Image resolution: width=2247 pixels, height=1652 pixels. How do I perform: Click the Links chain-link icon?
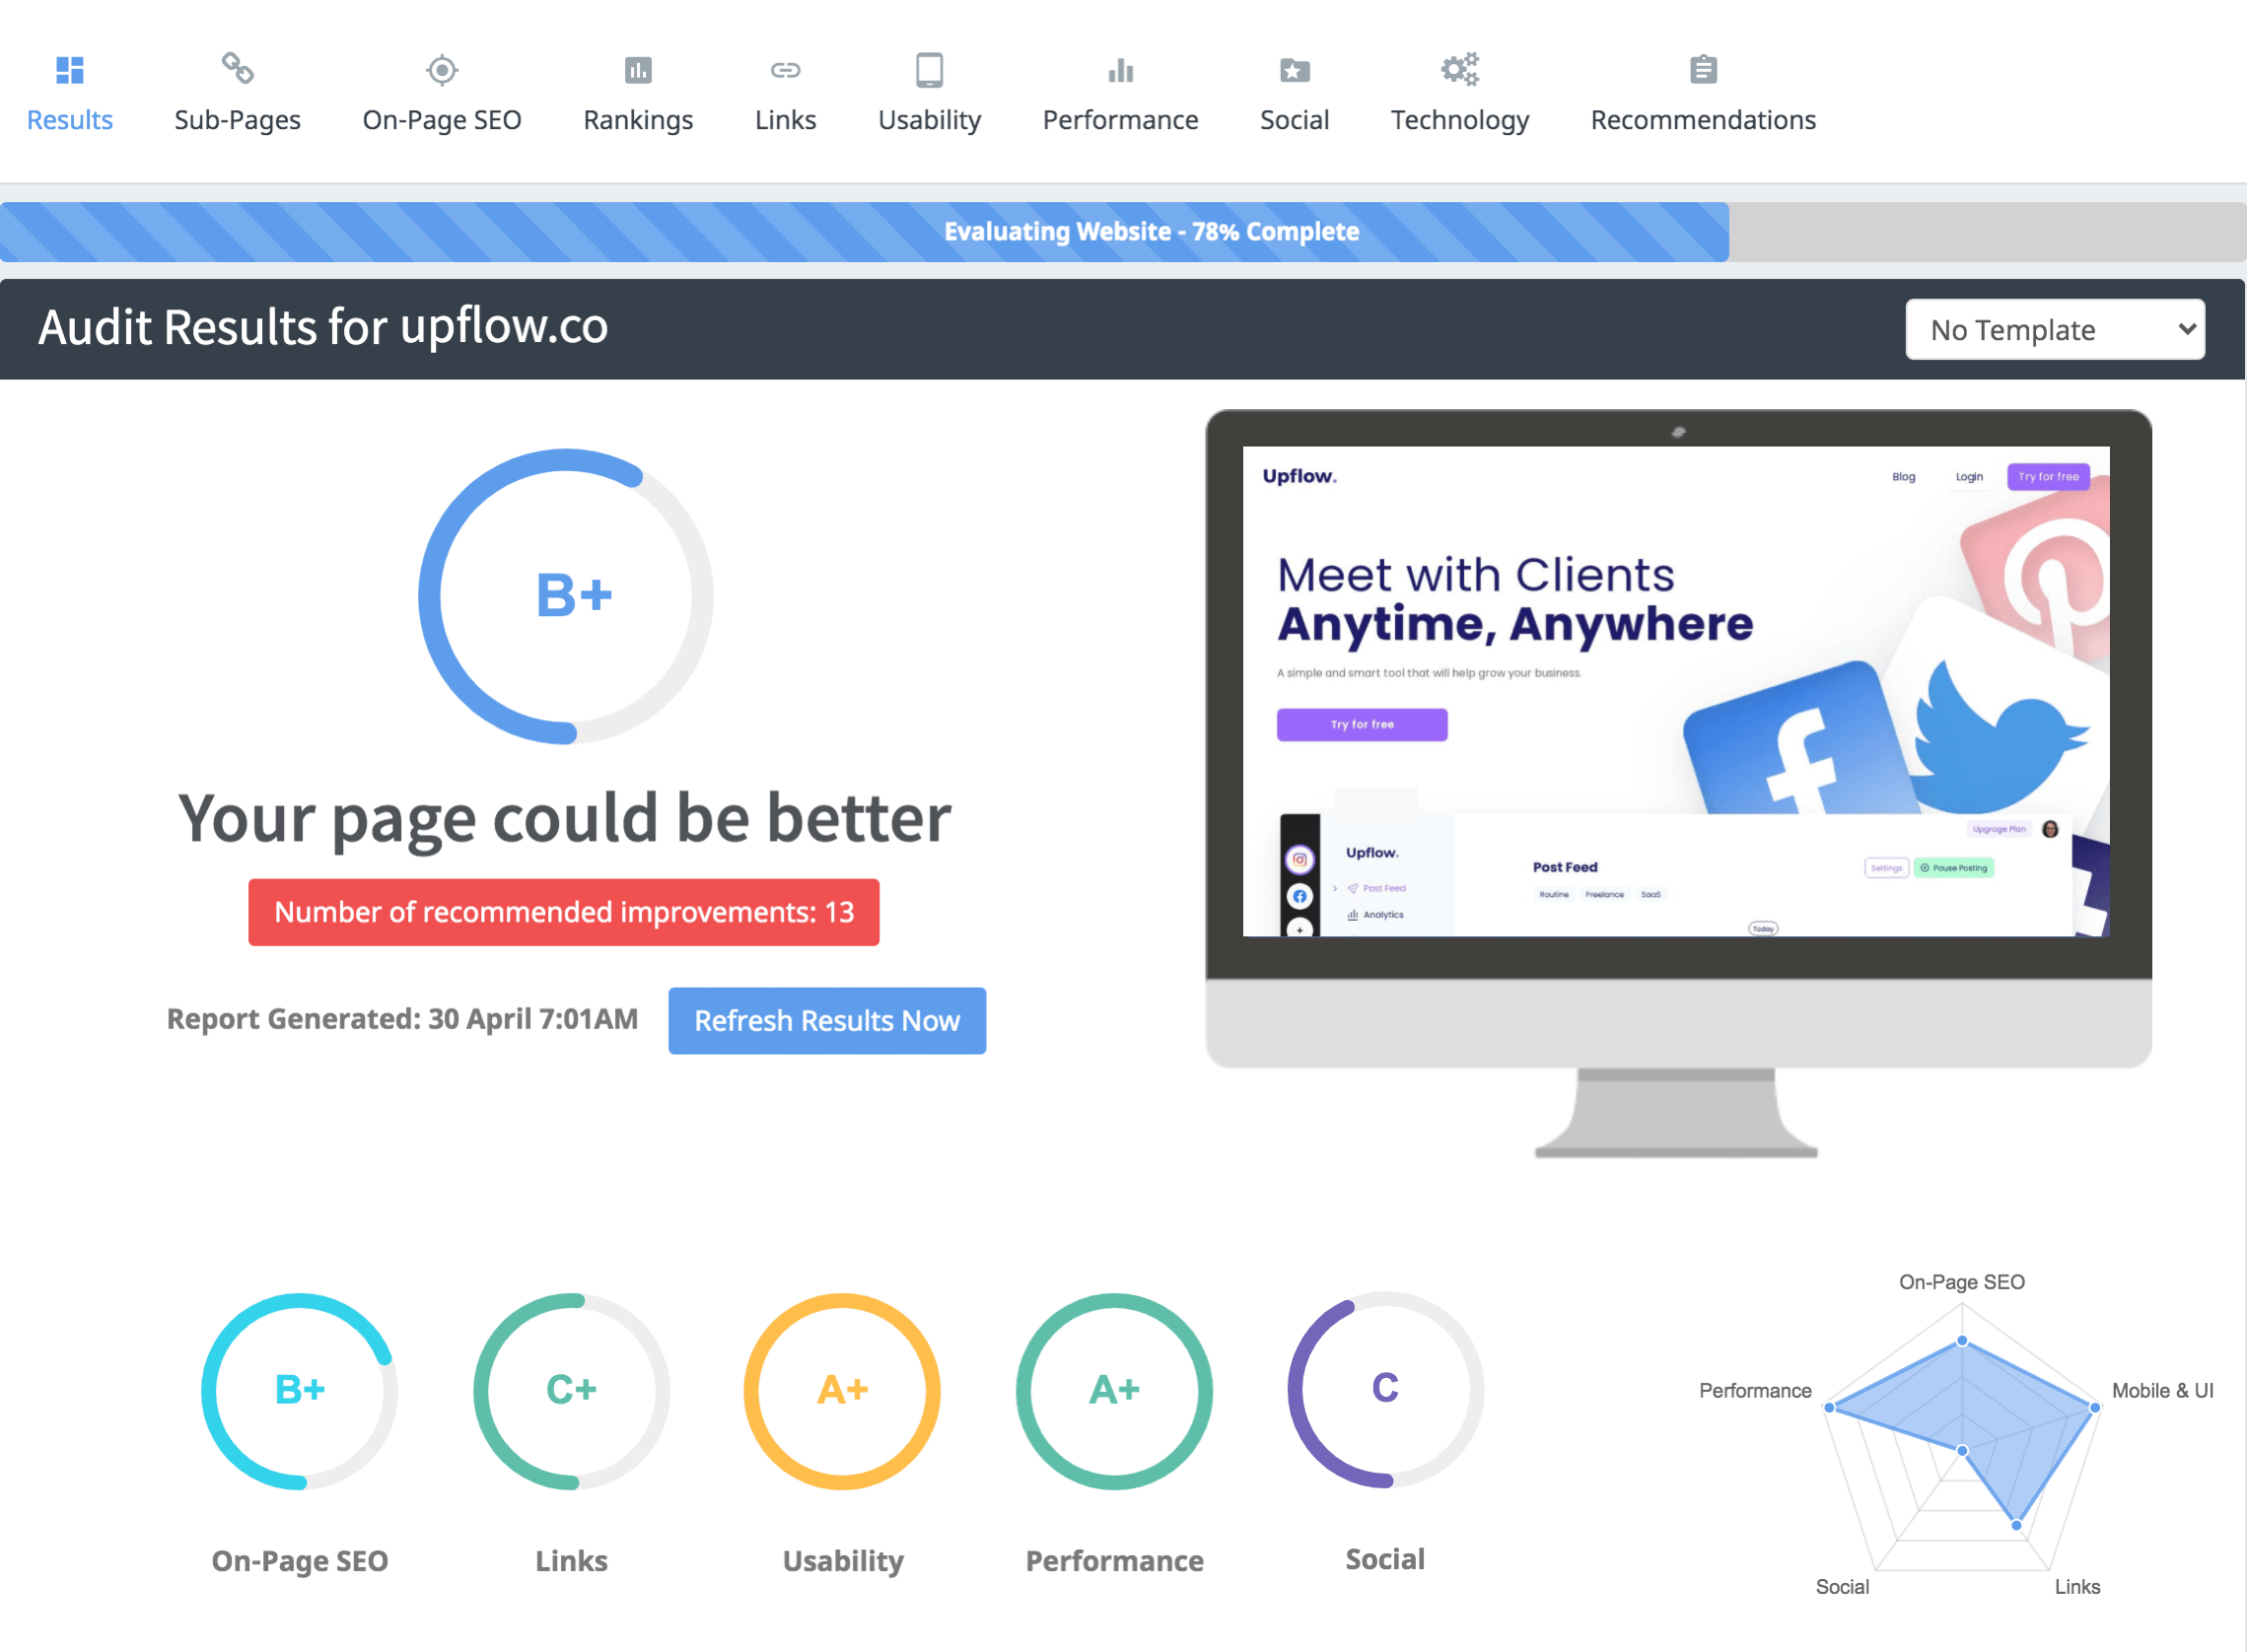pyautogui.click(x=785, y=70)
